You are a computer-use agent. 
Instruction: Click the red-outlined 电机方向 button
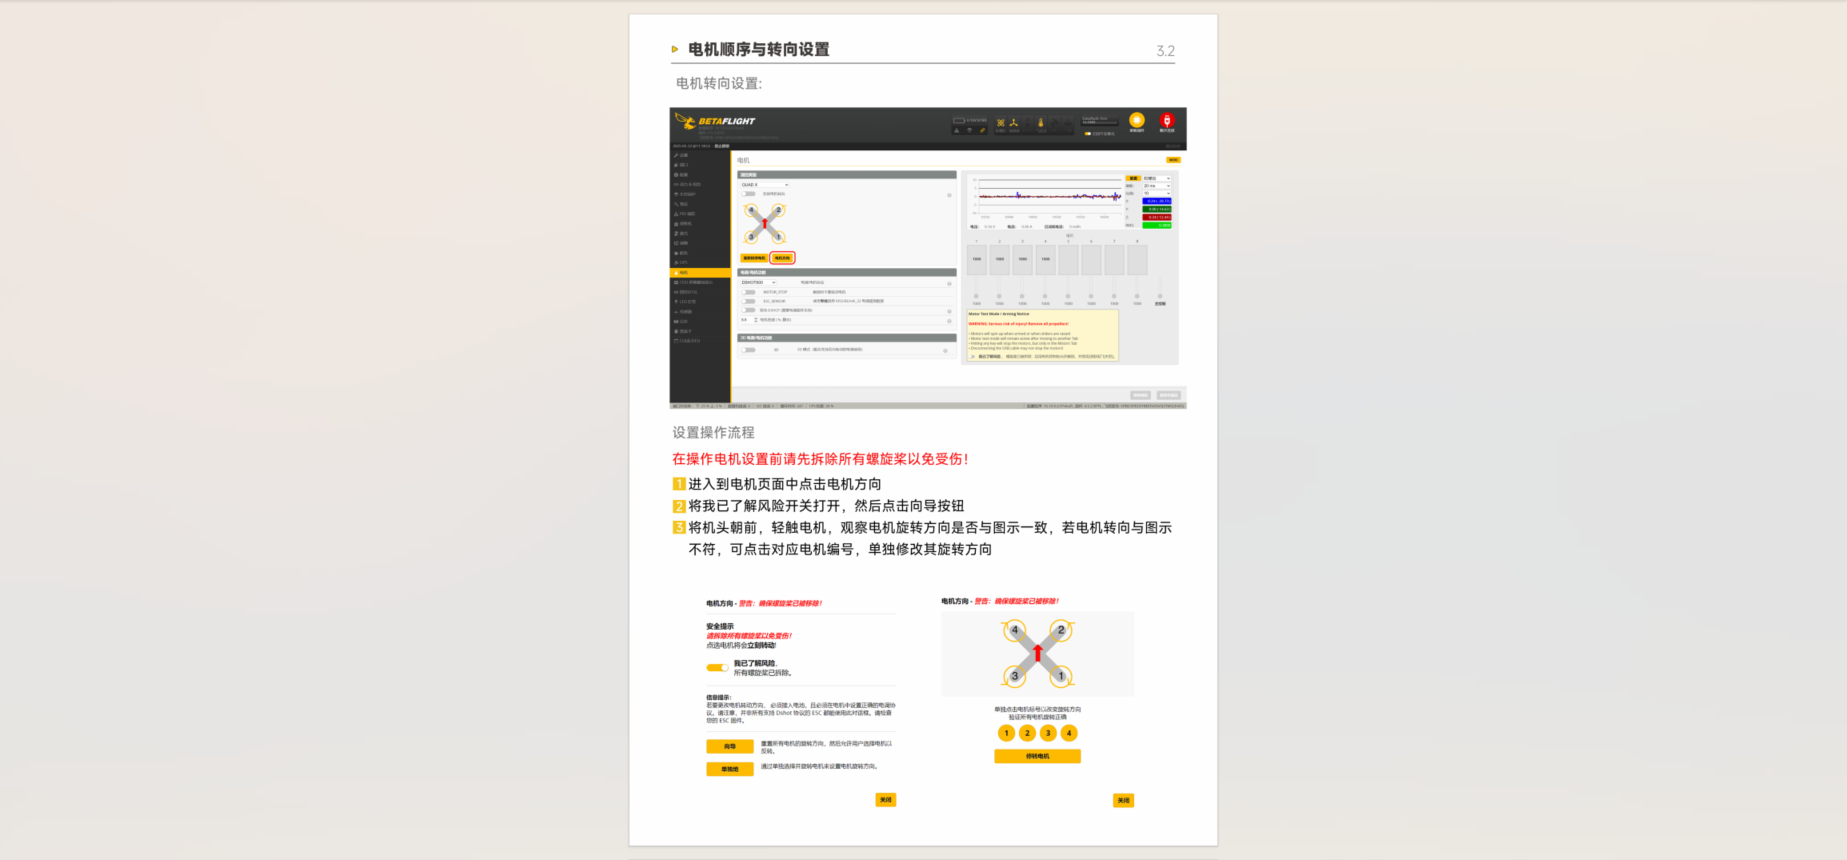pos(782,258)
